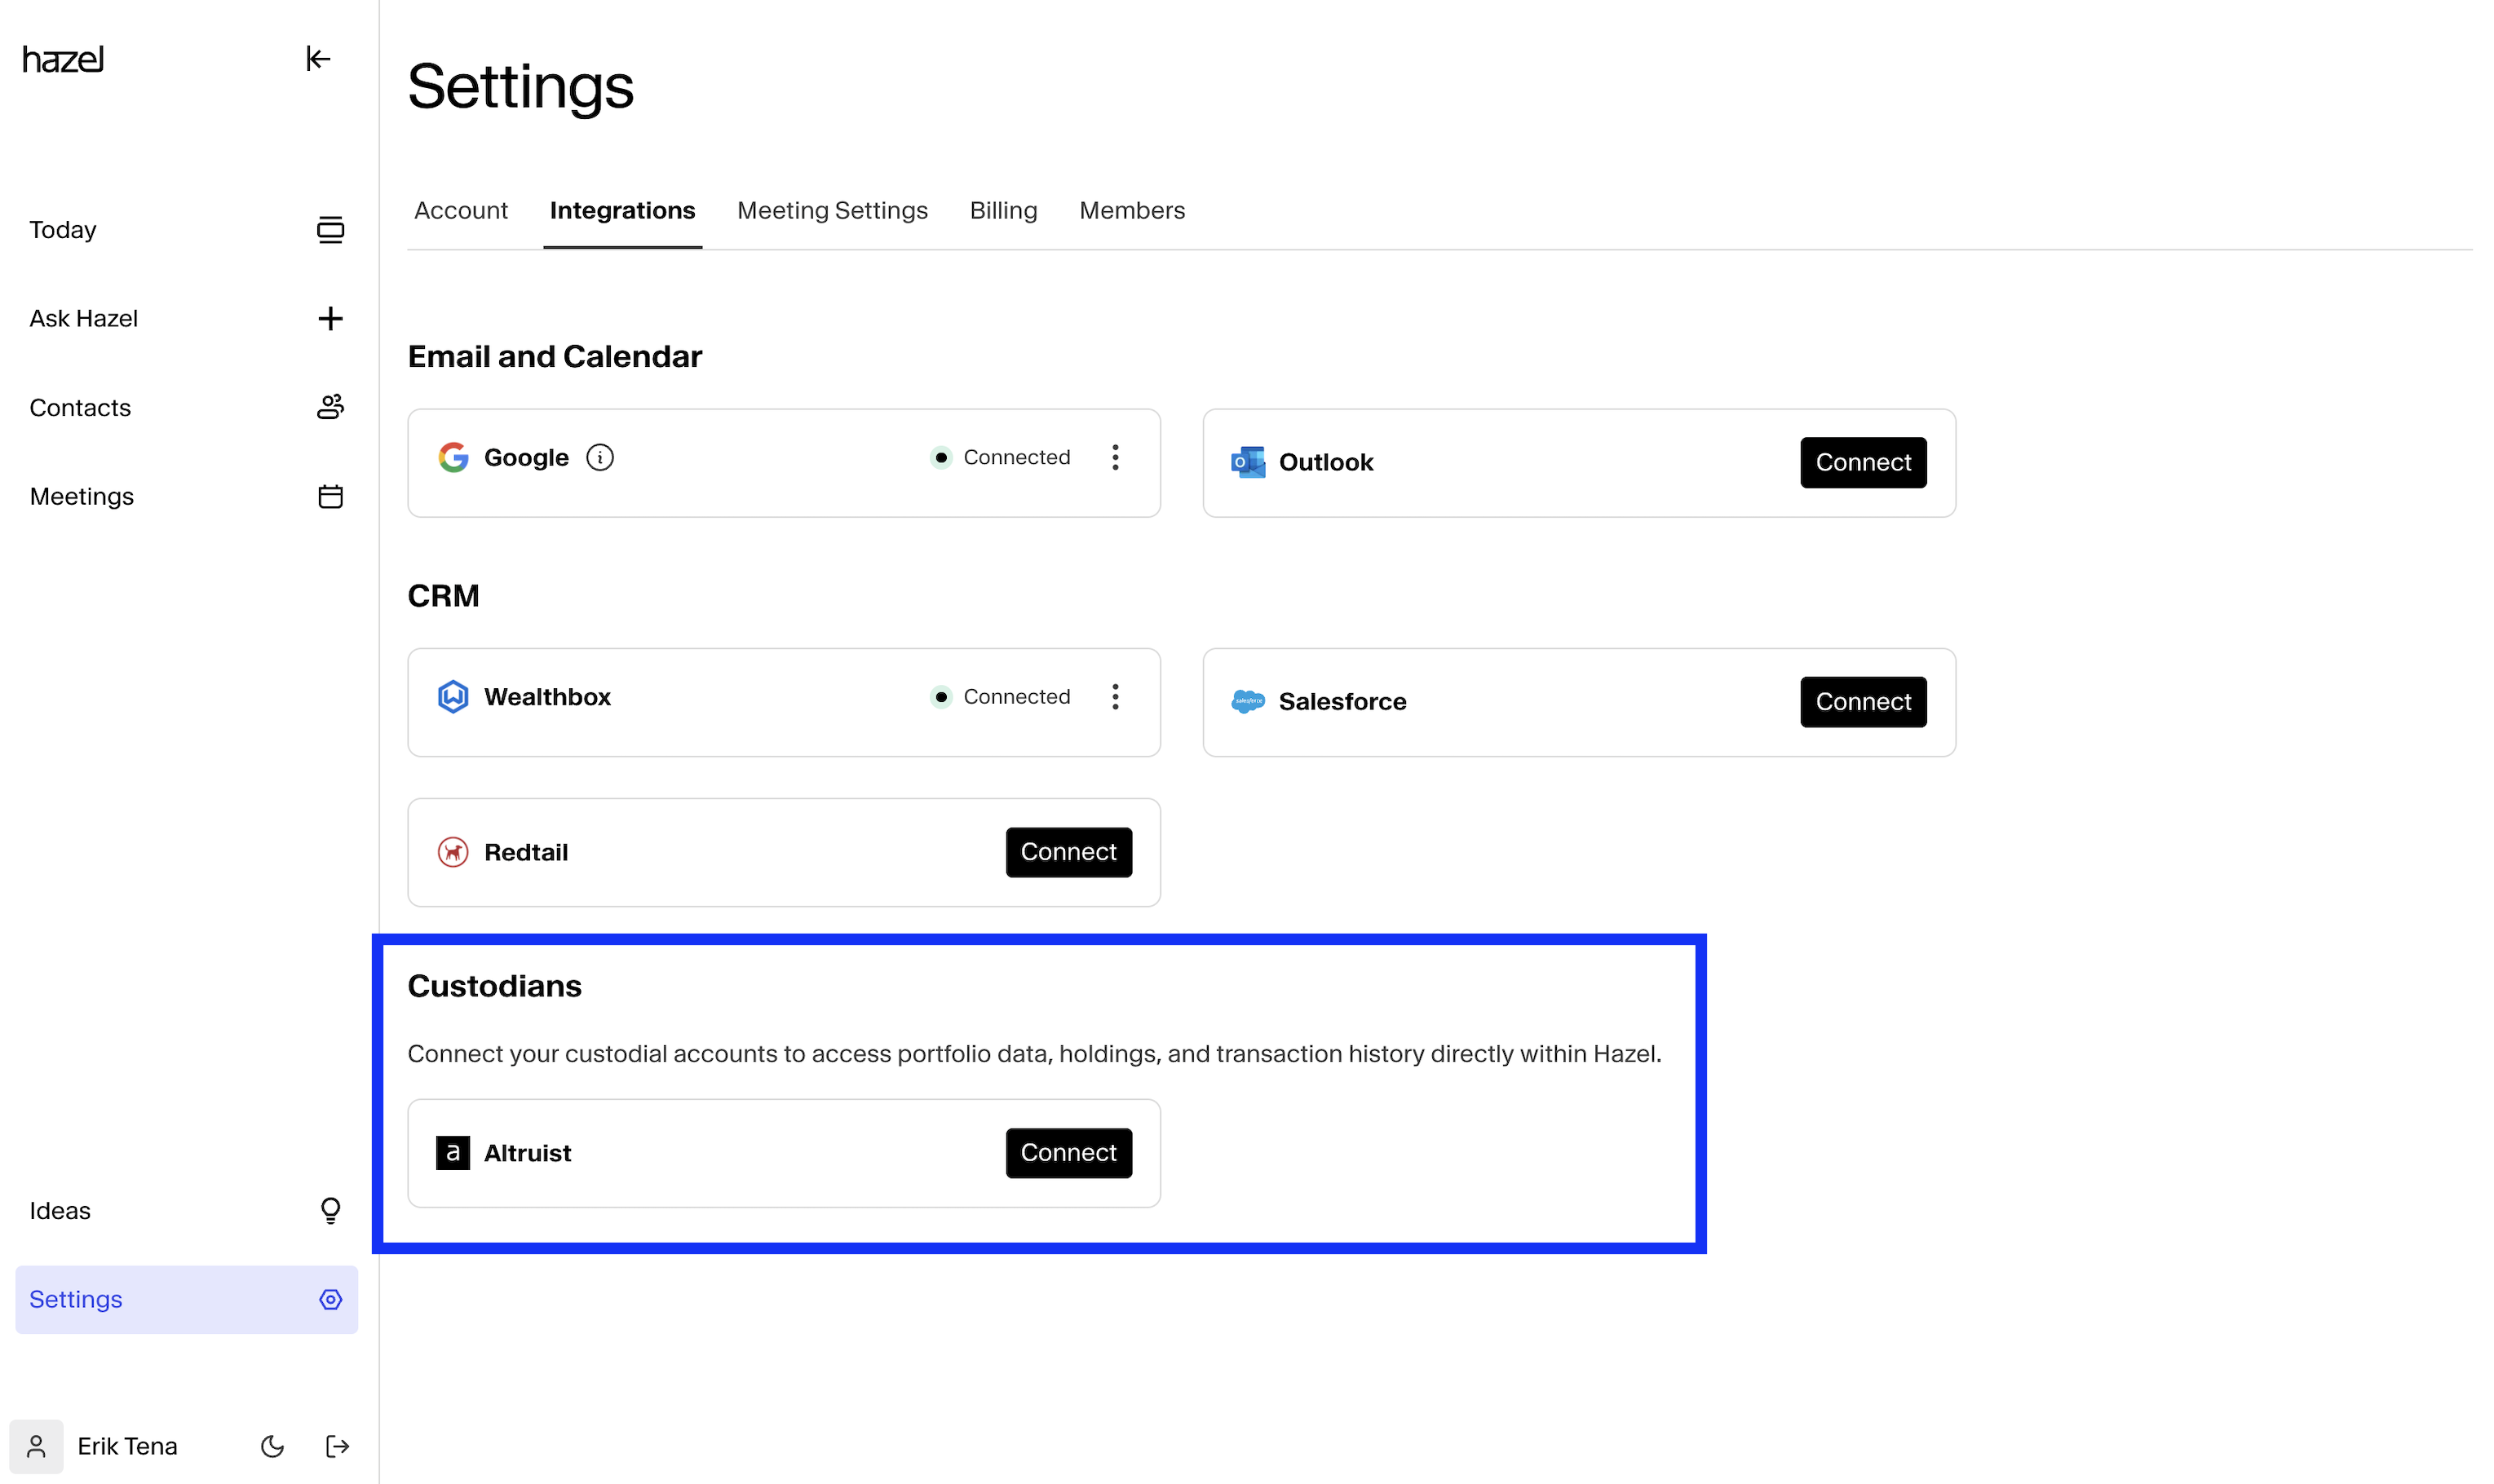Click the logout icon beside Erik Tena
2494x1484 pixels.
pyautogui.click(x=337, y=1446)
